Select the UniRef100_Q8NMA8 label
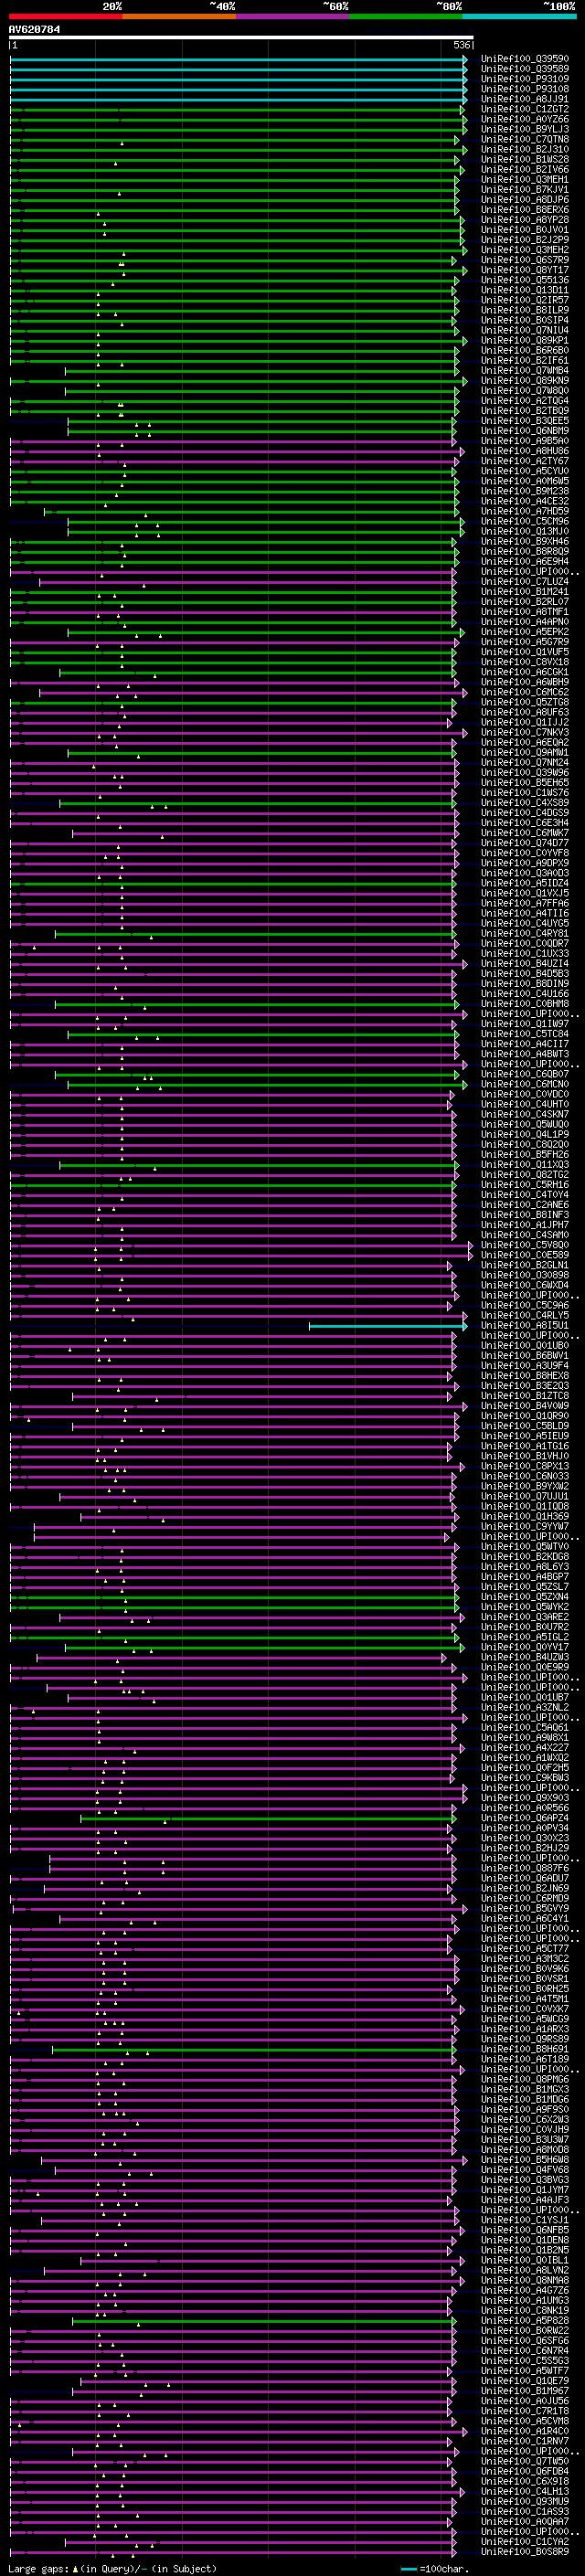This screenshot has height=2576, width=585. point(524,2281)
